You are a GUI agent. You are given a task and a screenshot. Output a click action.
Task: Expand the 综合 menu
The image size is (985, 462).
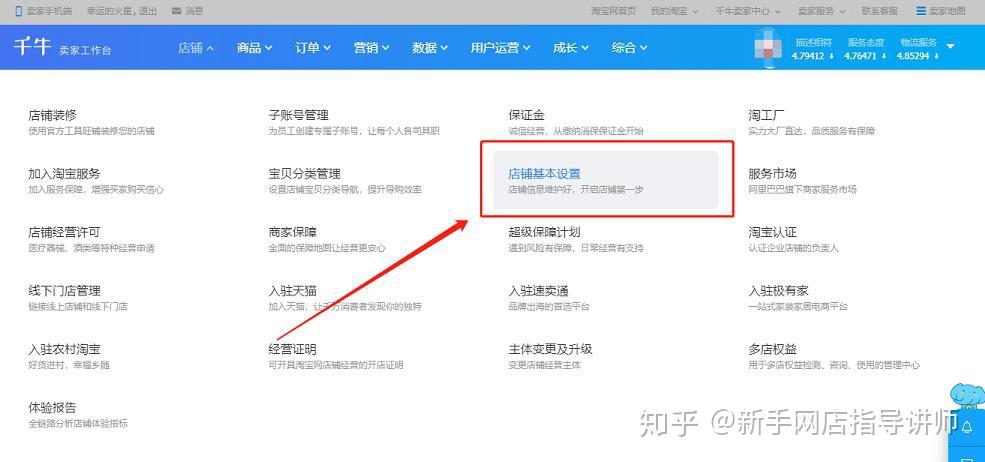click(x=629, y=48)
